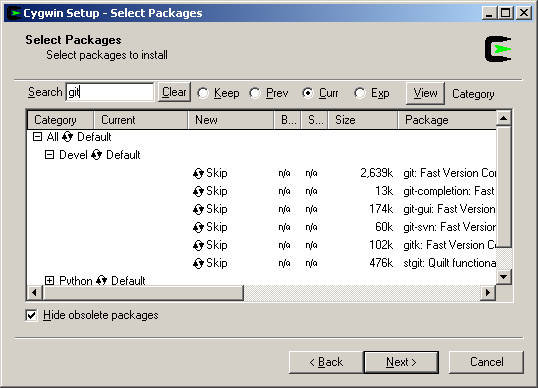Click the Cygwin icon in title bar
538x388 pixels.
[14, 13]
